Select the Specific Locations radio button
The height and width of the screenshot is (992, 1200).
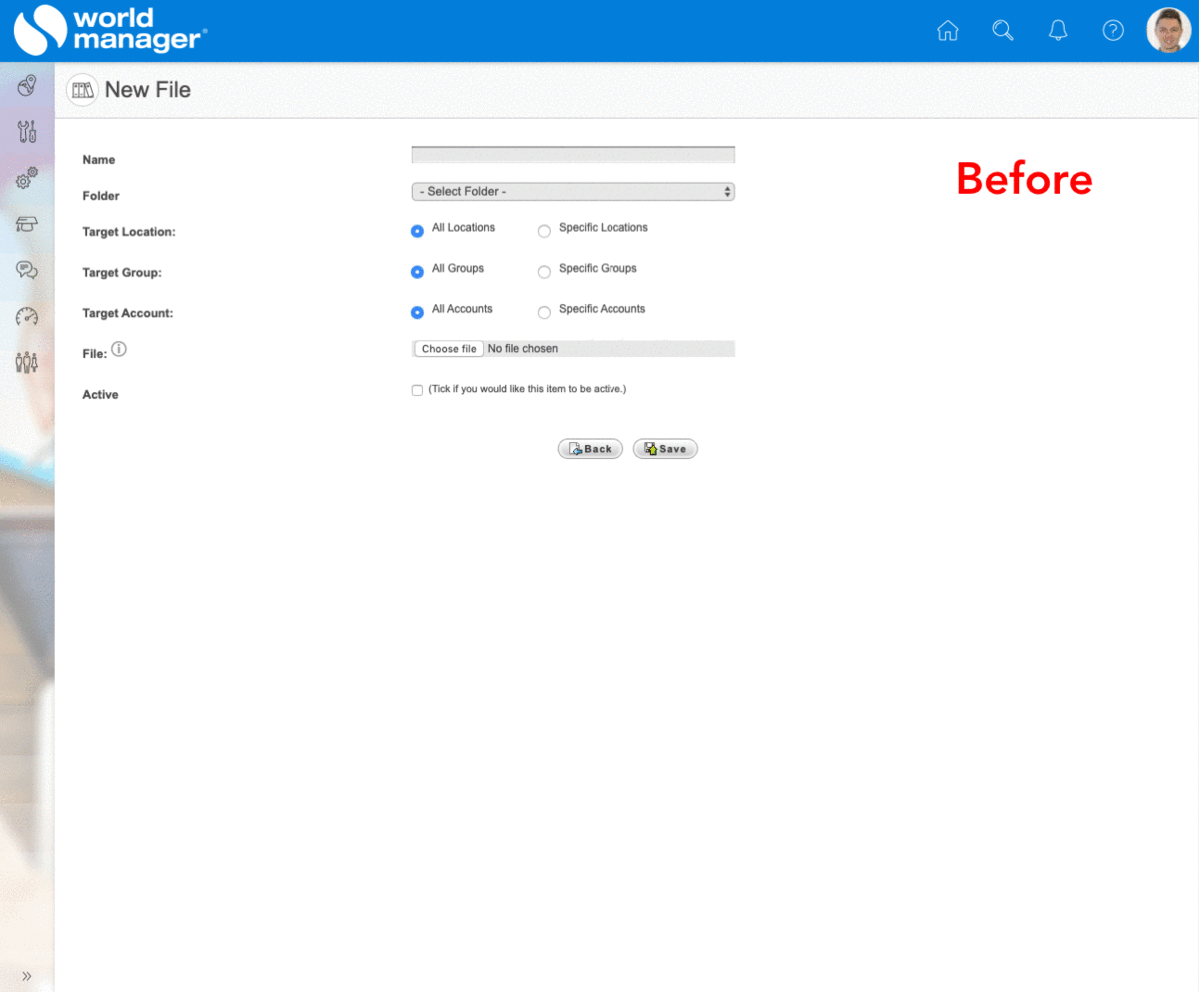coord(544,231)
